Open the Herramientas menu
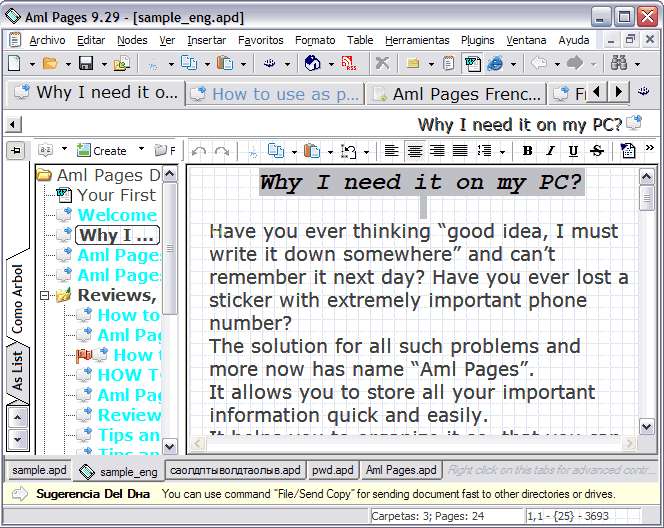The width and height of the screenshot is (664, 528). 417,40
